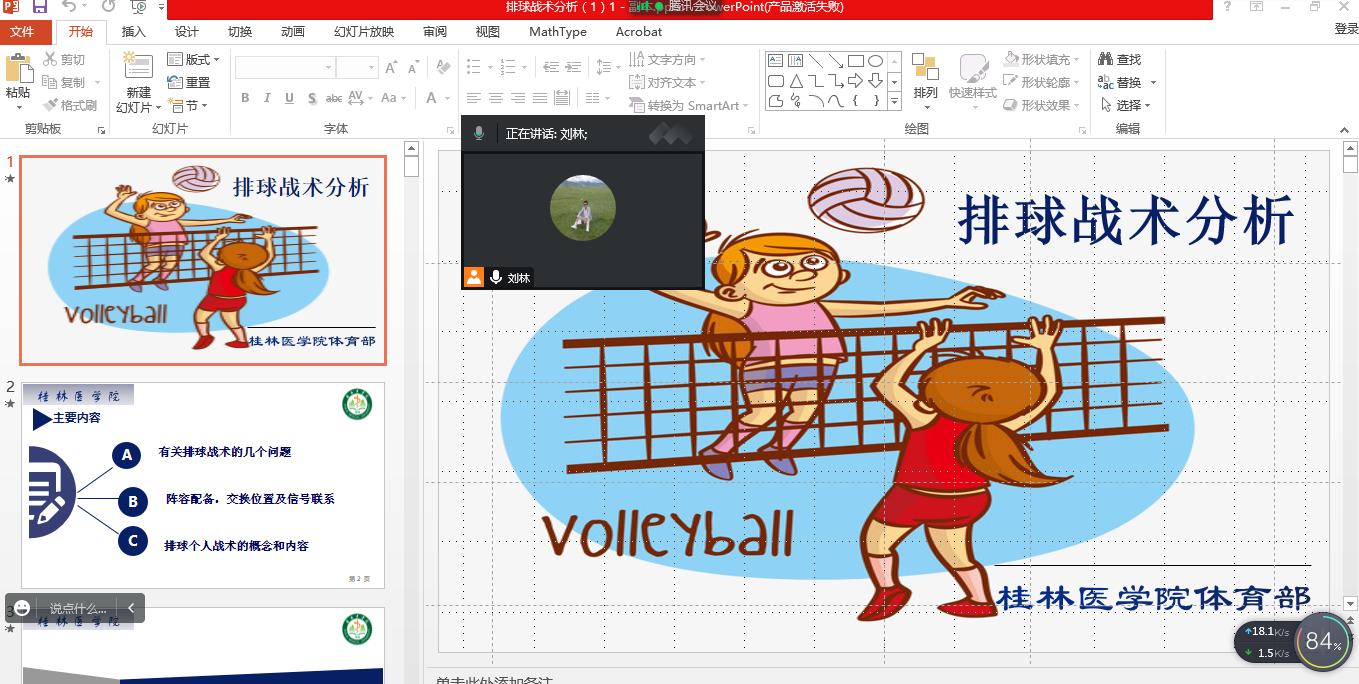Open the 幻灯片放映 tab

[364, 32]
